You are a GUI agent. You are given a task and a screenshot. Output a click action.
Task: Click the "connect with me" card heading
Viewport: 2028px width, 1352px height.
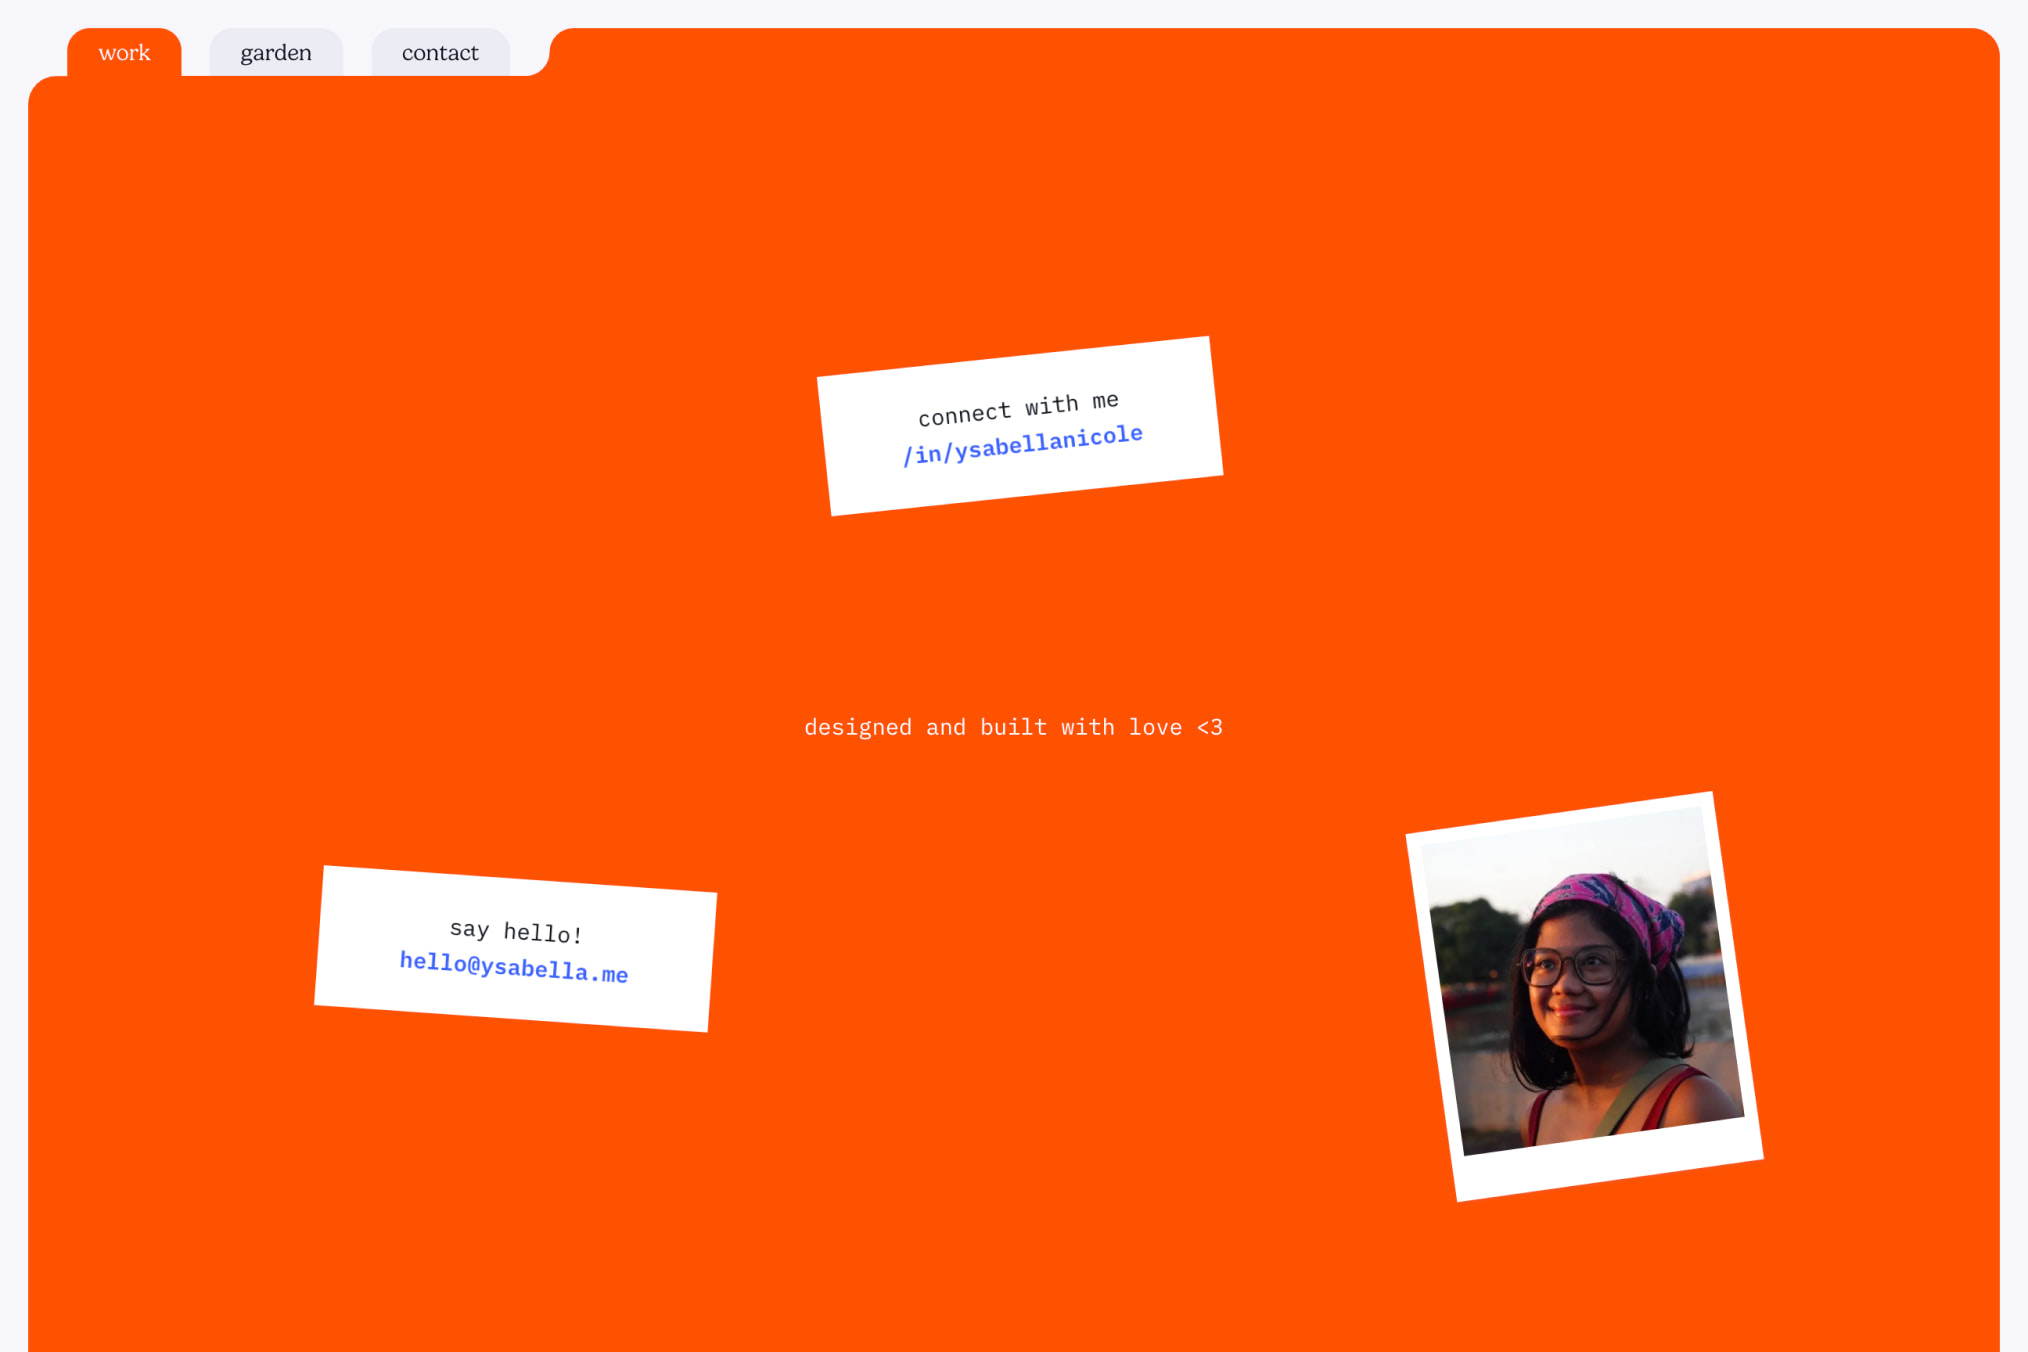point(1018,408)
